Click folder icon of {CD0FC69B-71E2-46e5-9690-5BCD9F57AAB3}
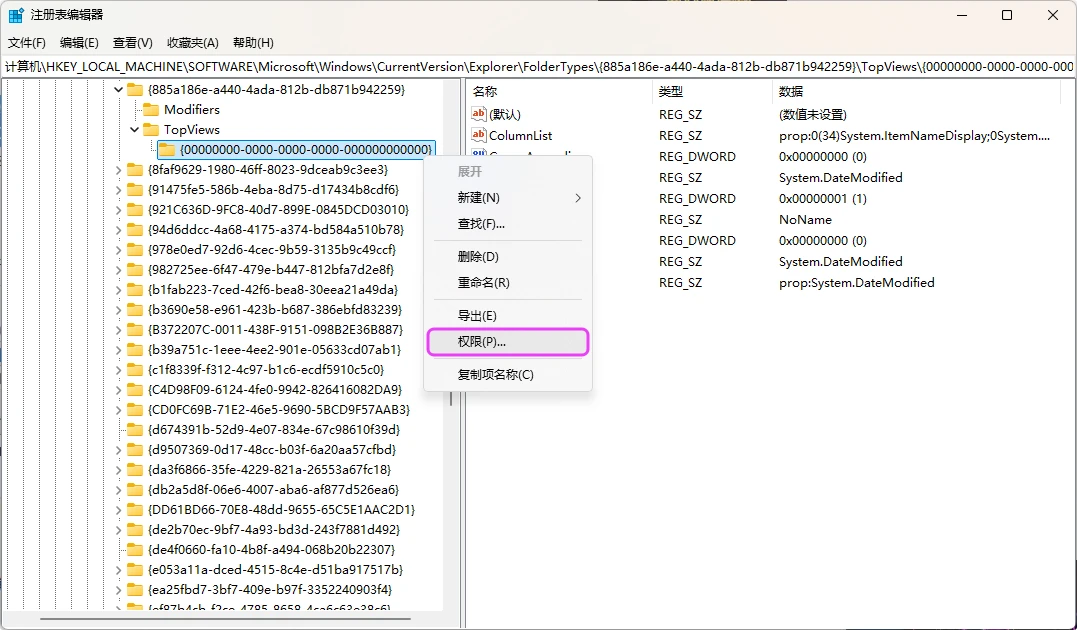The image size is (1077, 630). (x=135, y=409)
